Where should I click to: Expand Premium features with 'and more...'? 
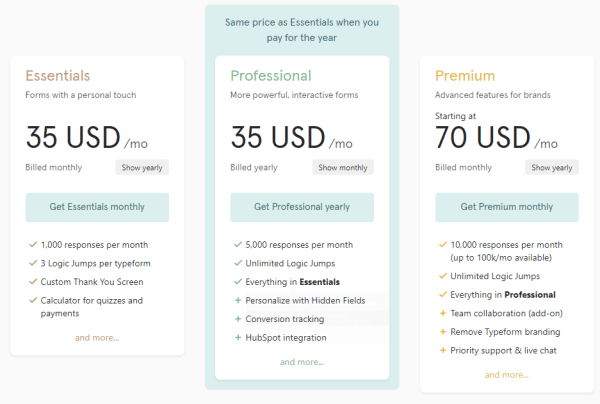(x=507, y=375)
